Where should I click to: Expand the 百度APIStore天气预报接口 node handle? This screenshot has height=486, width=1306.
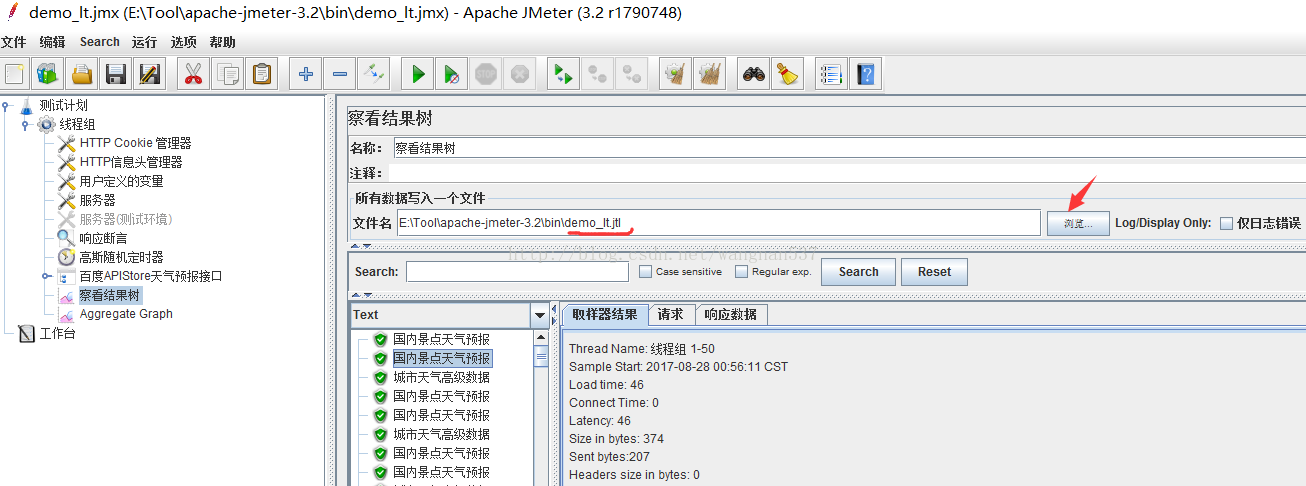pos(45,276)
